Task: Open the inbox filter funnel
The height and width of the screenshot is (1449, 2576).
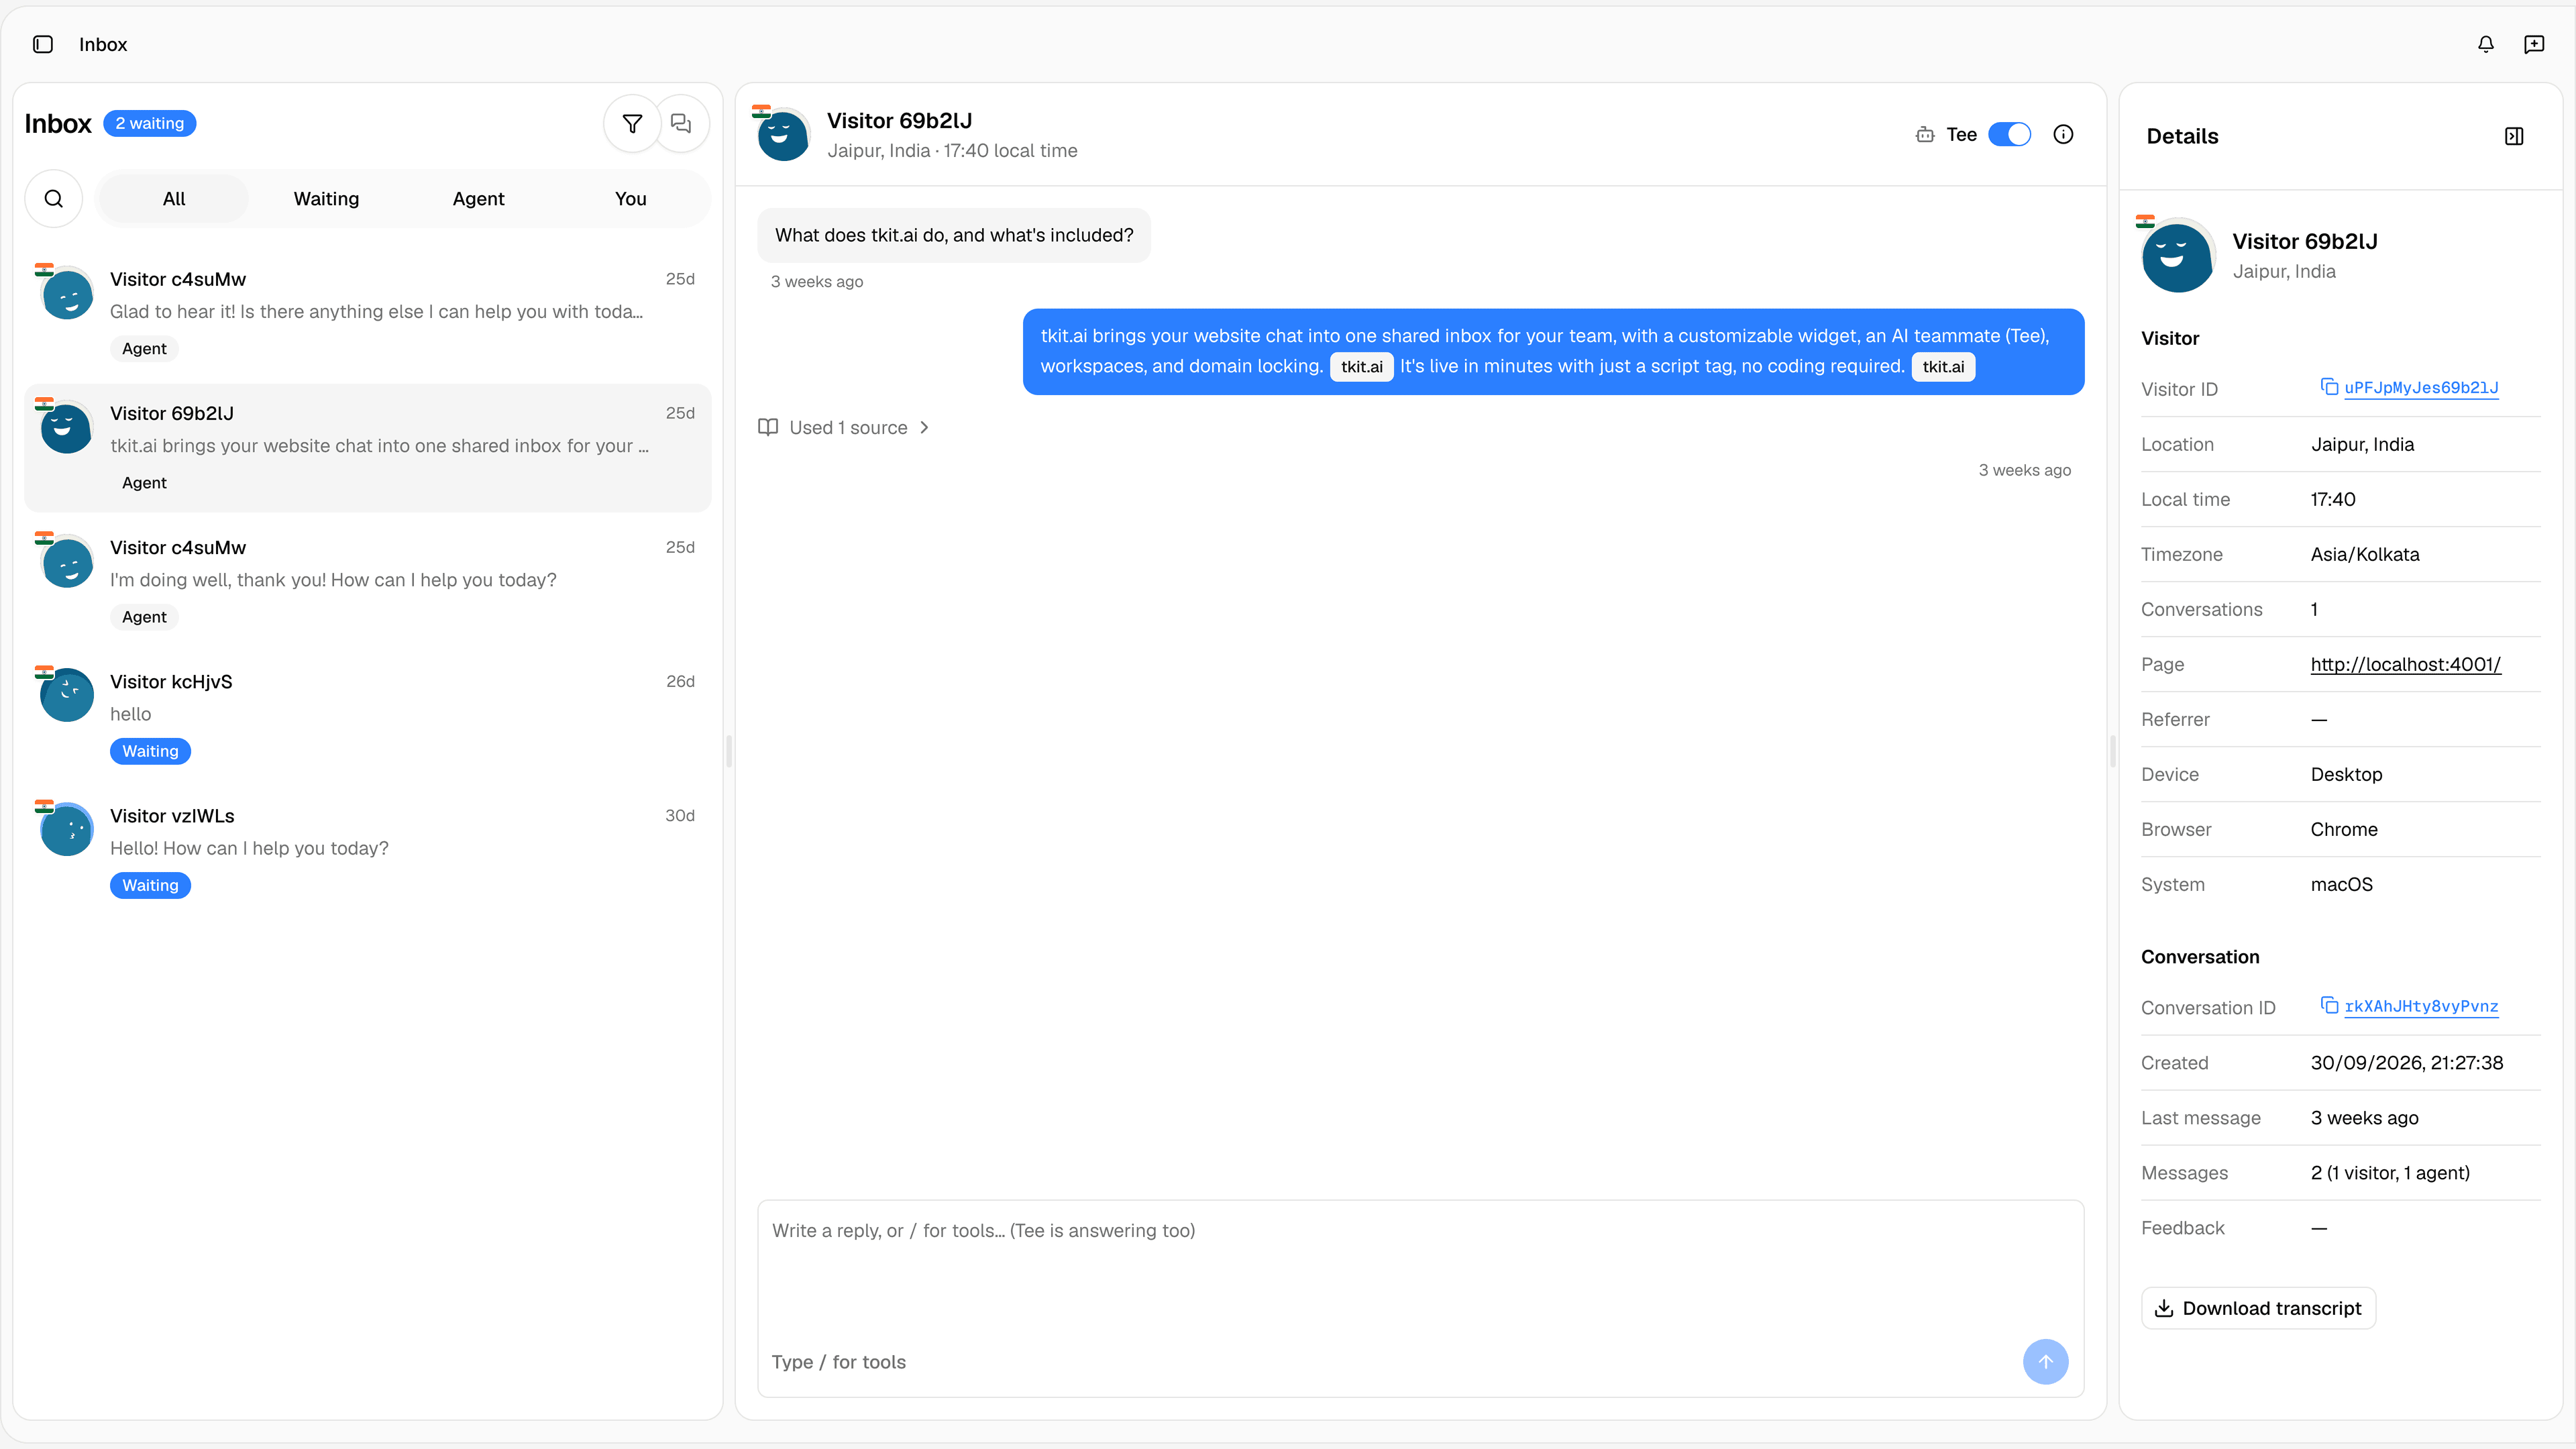Action: click(632, 123)
